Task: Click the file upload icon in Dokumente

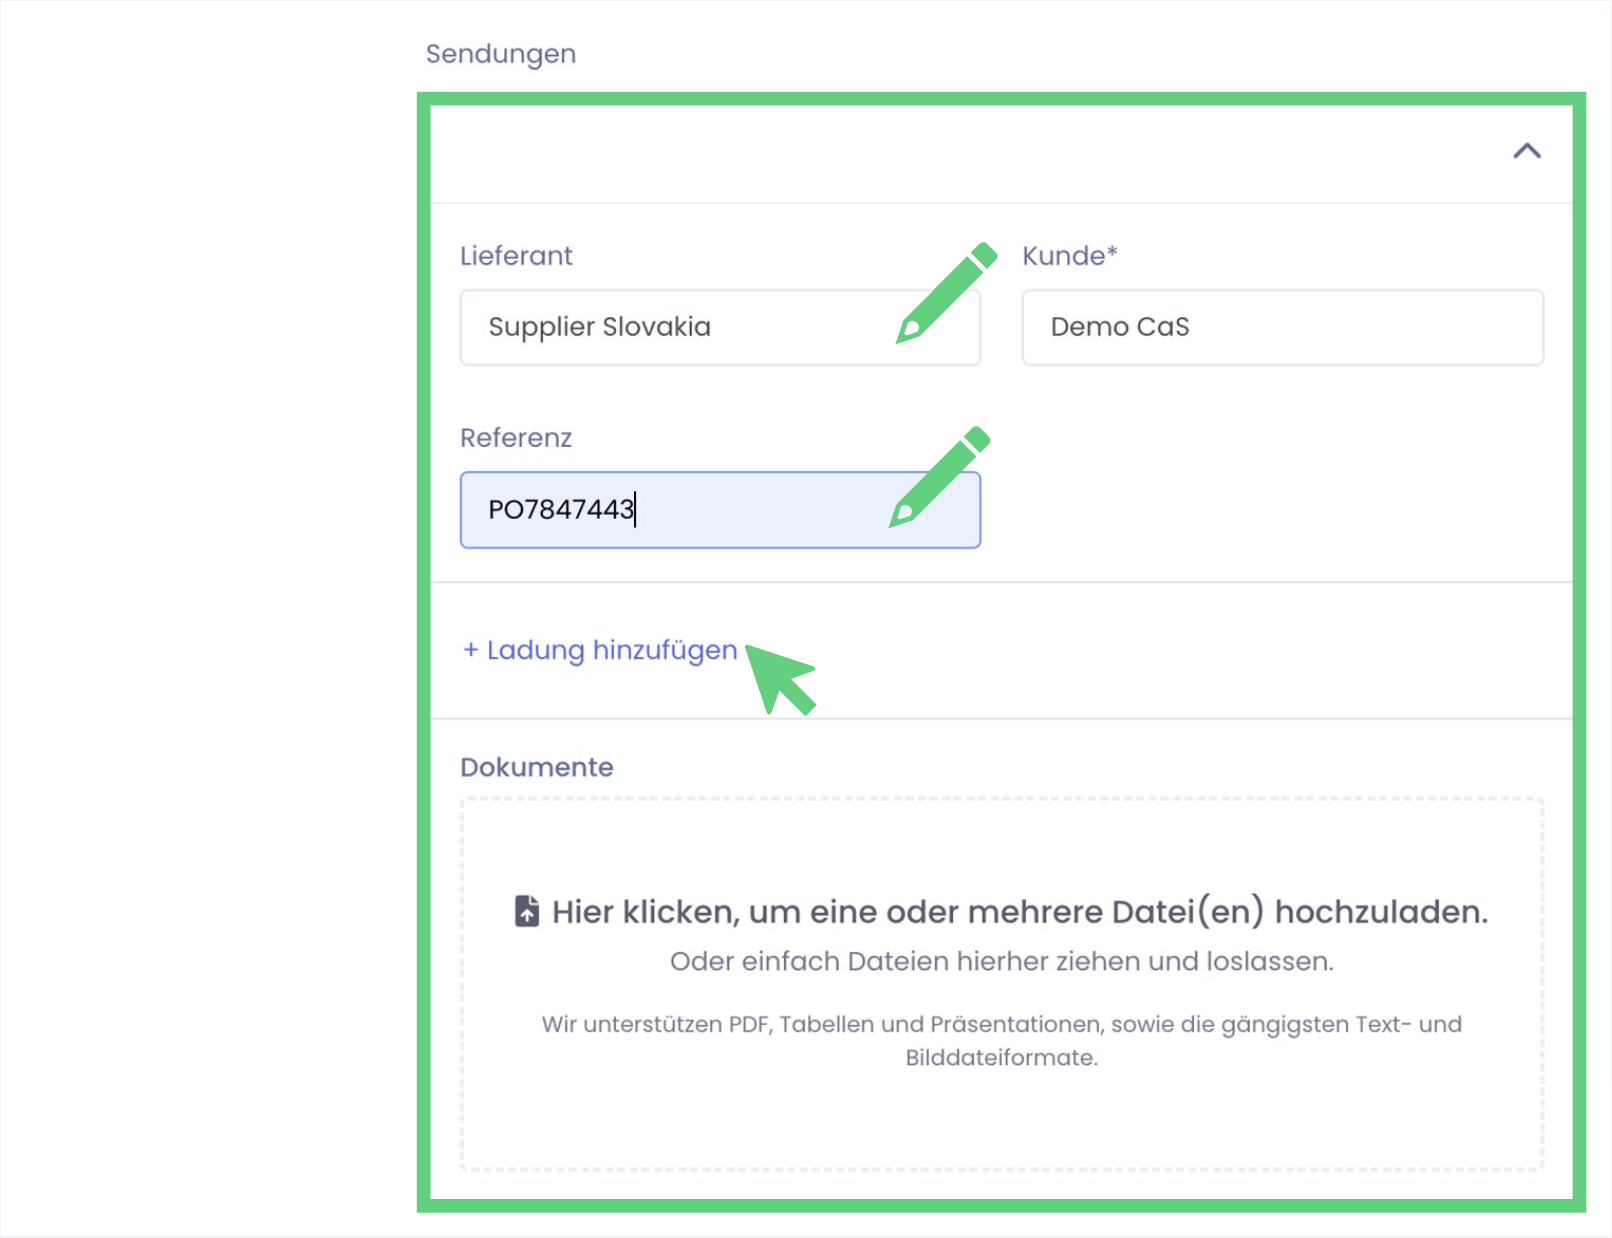Action: (527, 911)
